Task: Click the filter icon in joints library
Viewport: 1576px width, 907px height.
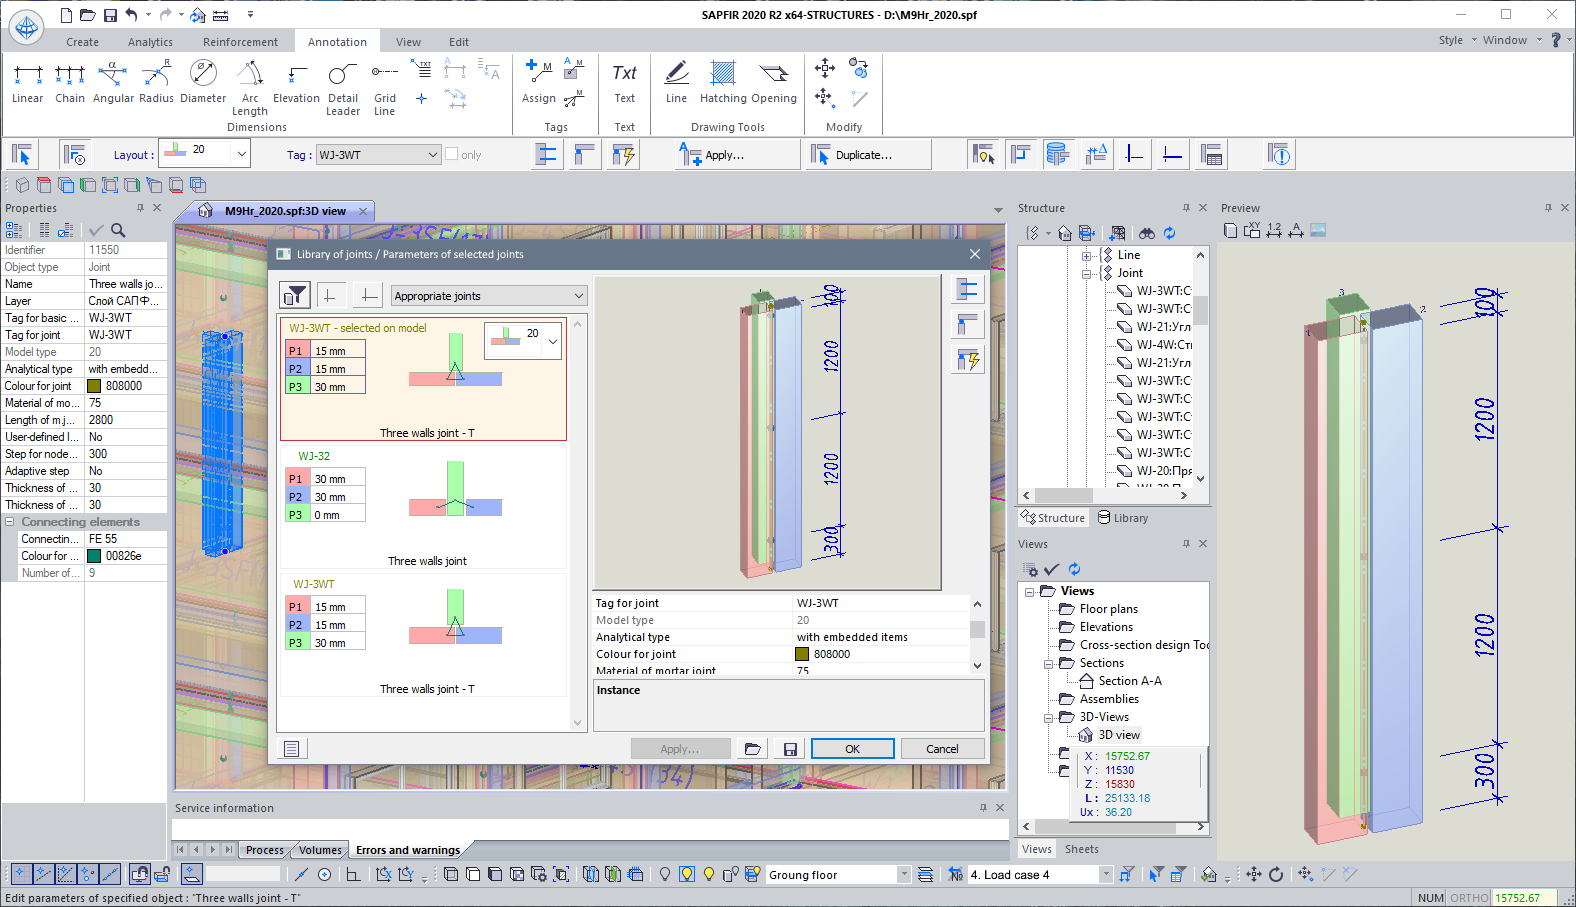Action: coord(295,296)
